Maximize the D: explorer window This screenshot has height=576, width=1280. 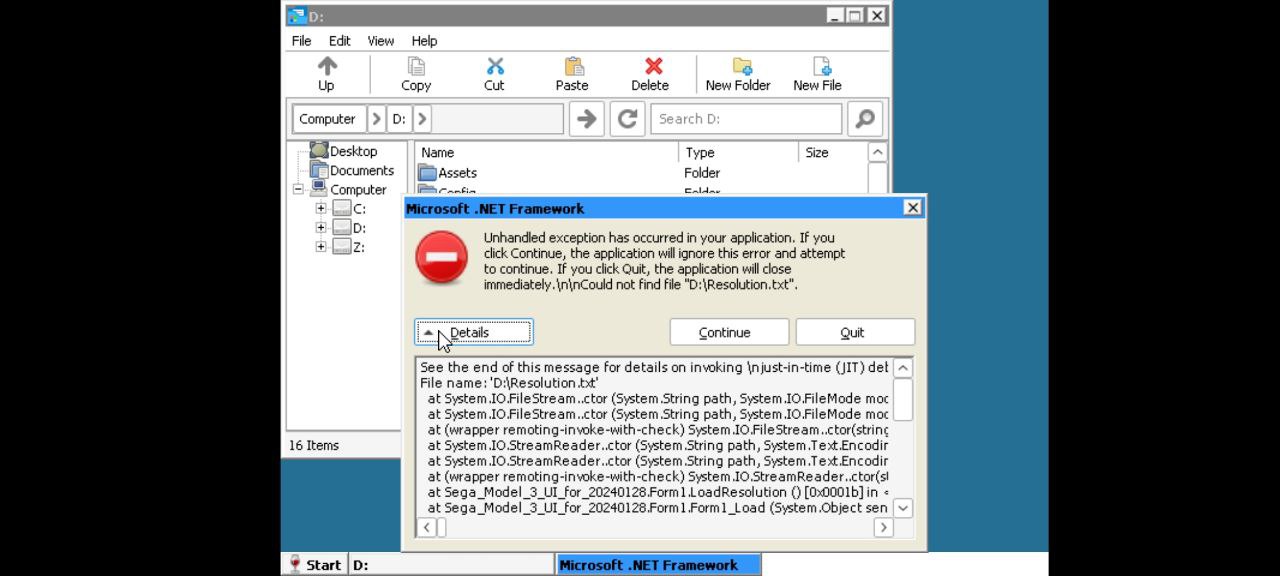tap(855, 15)
